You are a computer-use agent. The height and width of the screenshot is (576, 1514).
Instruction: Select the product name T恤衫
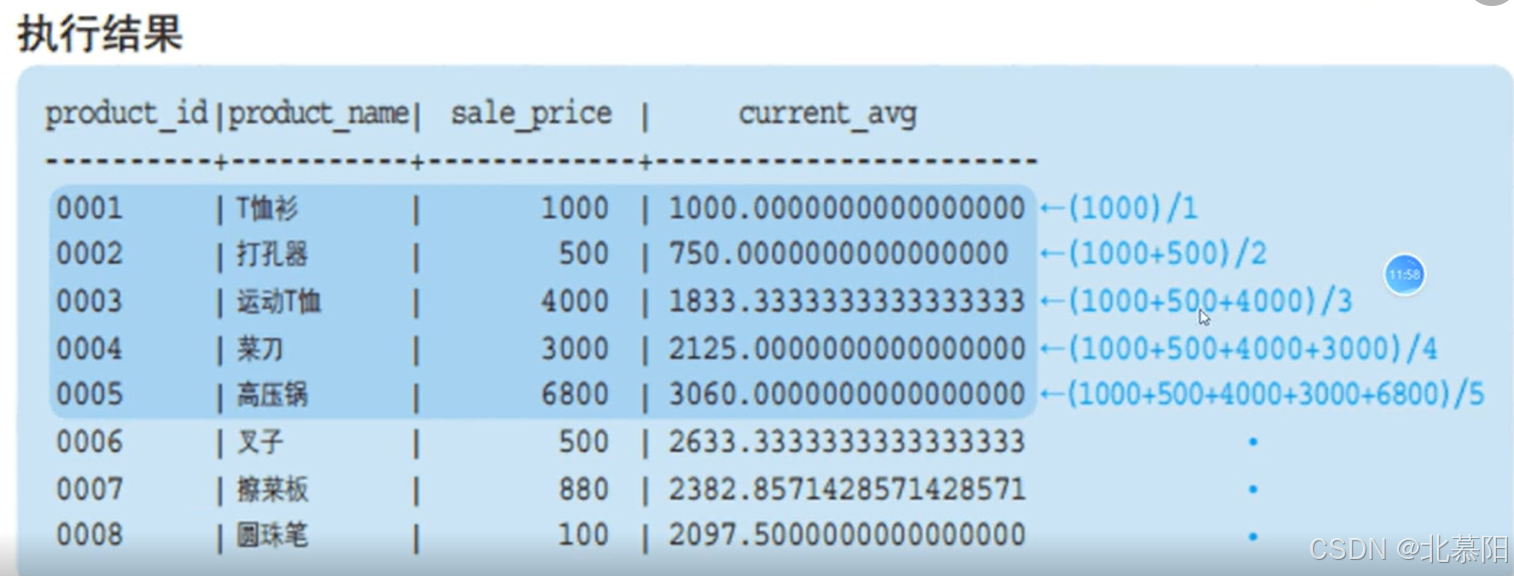pos(267,208)
